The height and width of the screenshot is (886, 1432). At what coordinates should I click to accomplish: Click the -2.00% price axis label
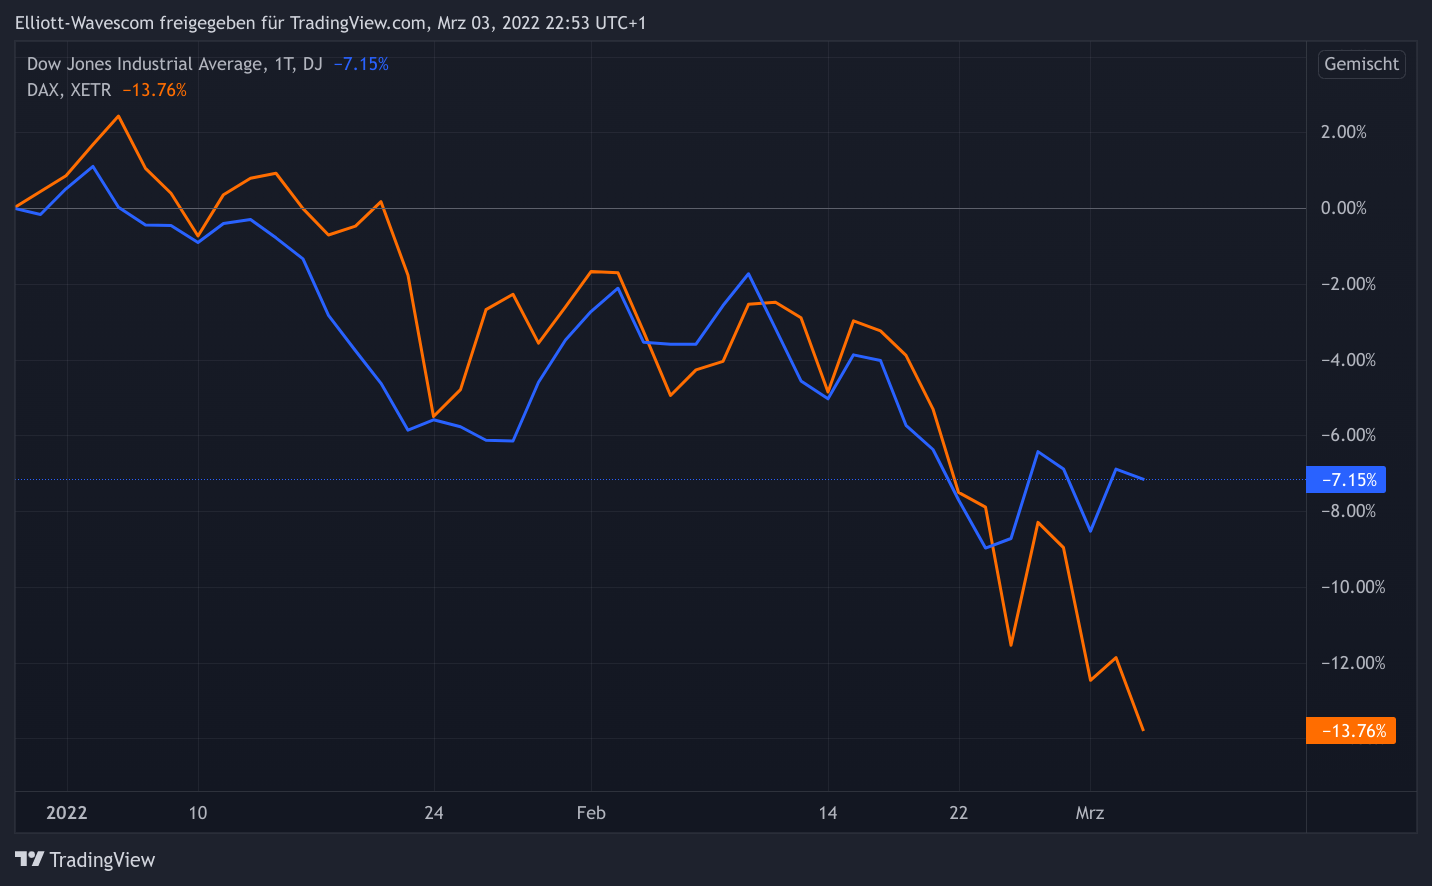pos(1348,284)
